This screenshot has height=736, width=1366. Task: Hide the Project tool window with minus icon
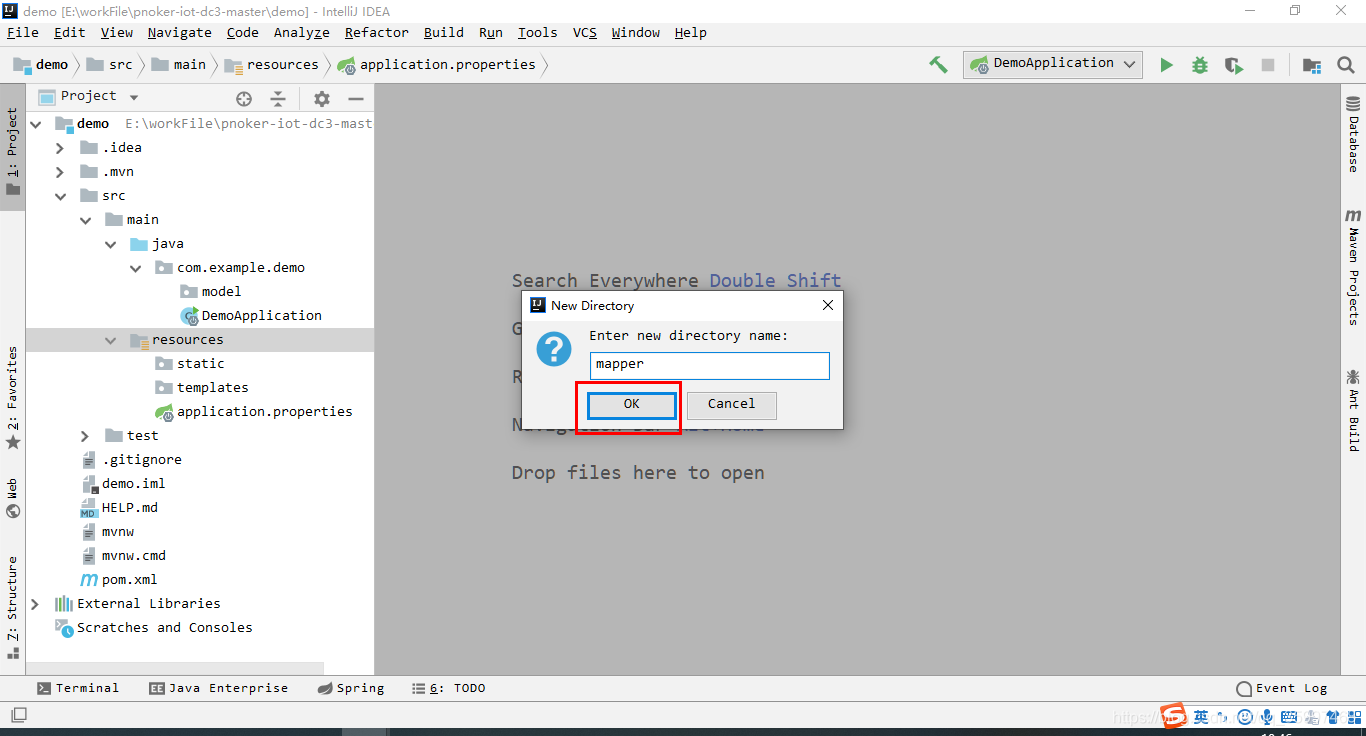tap(355, 98)
